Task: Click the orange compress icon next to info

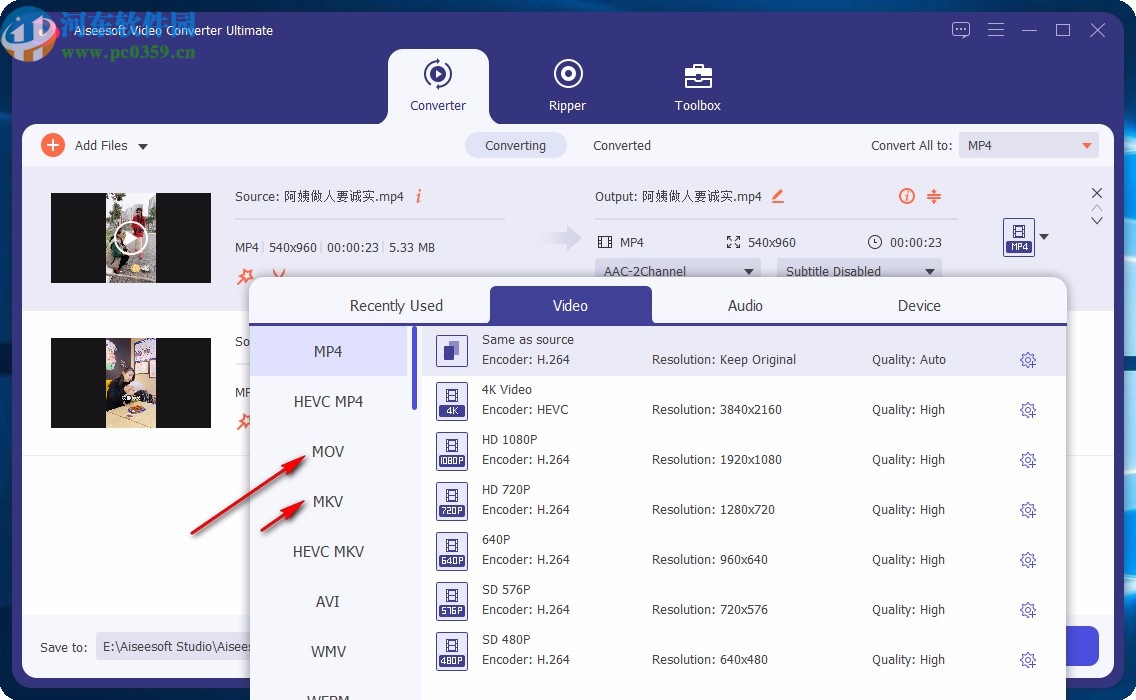Action: (x=934, y=197)
